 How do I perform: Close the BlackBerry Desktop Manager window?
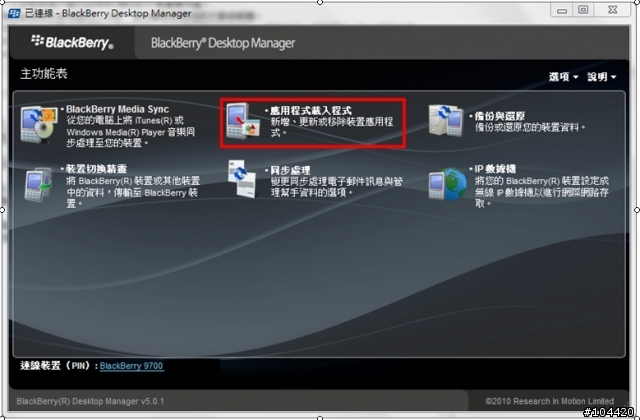(612, 10)
